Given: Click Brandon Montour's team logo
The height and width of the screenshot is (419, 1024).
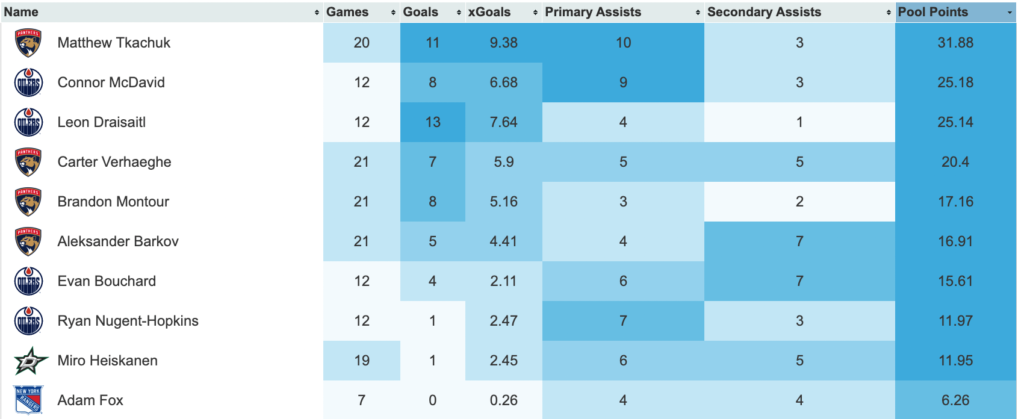Looking at the screenshot, I should point(28,202).
